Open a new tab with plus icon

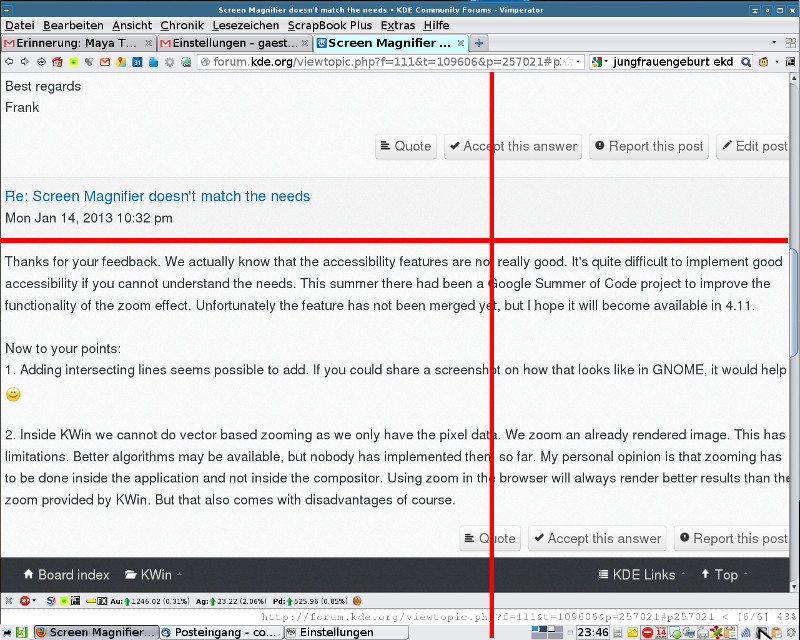[479, 43]
